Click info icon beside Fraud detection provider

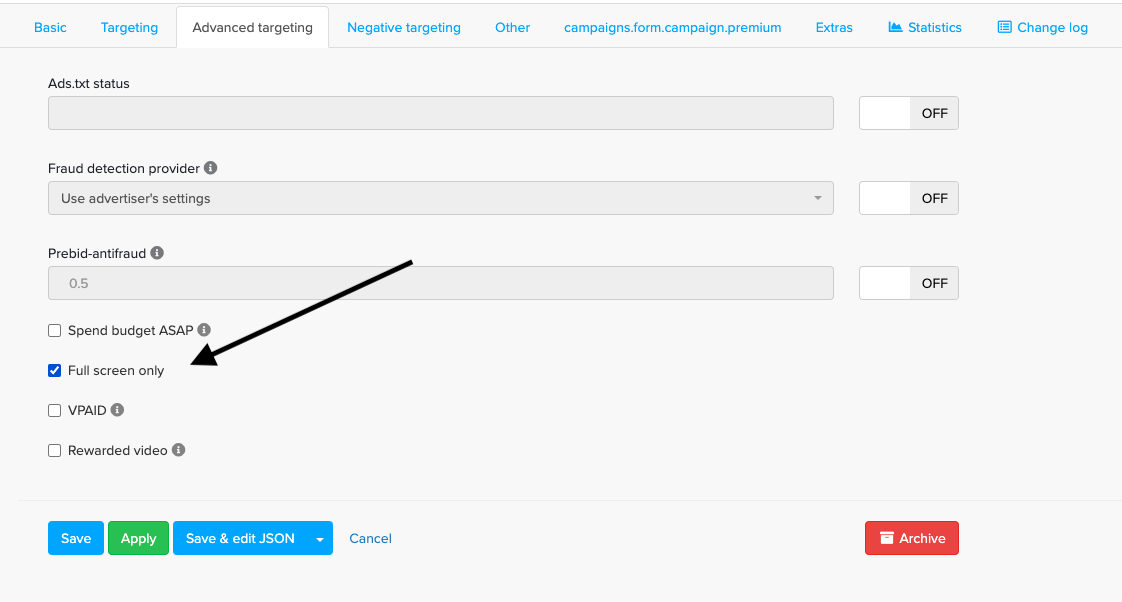(211, 168)
